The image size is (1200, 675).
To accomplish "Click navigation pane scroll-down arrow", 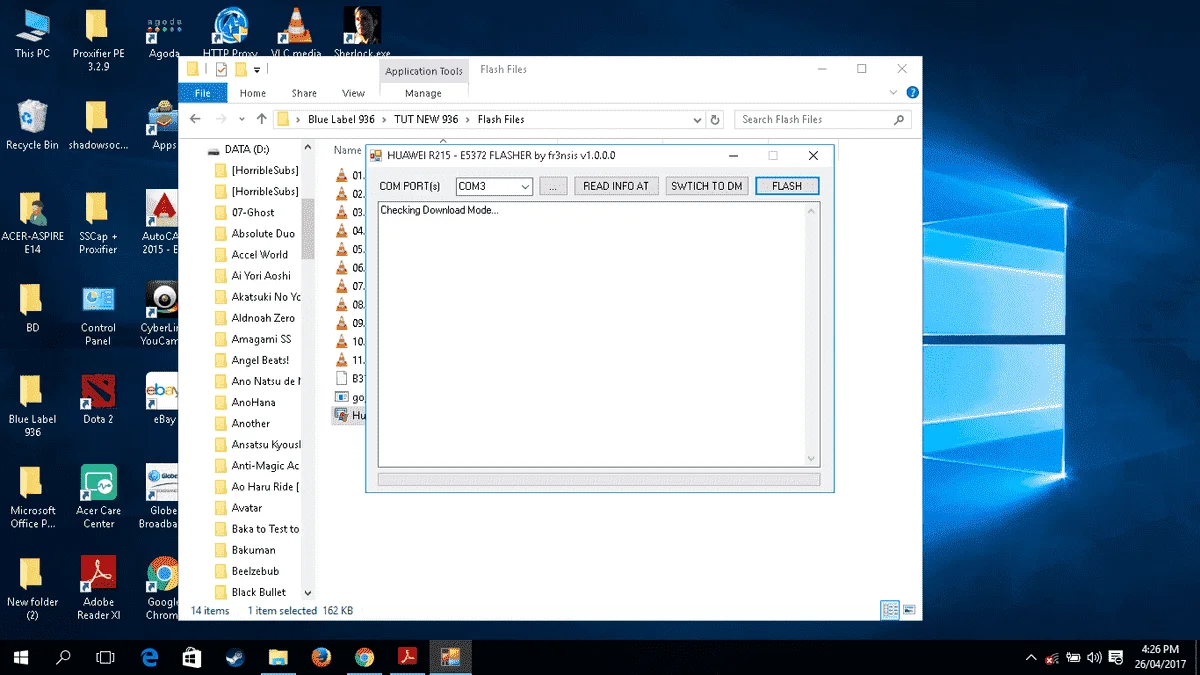I will [x=307, y=593].
